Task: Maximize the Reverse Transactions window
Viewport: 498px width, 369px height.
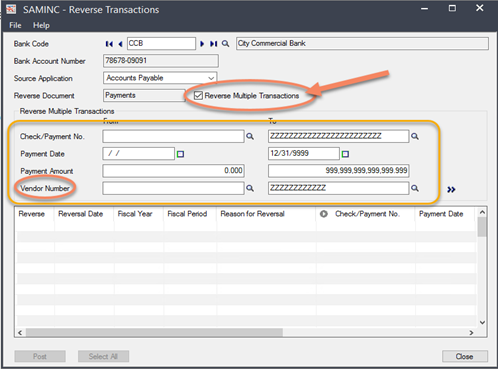Action: 452,9
